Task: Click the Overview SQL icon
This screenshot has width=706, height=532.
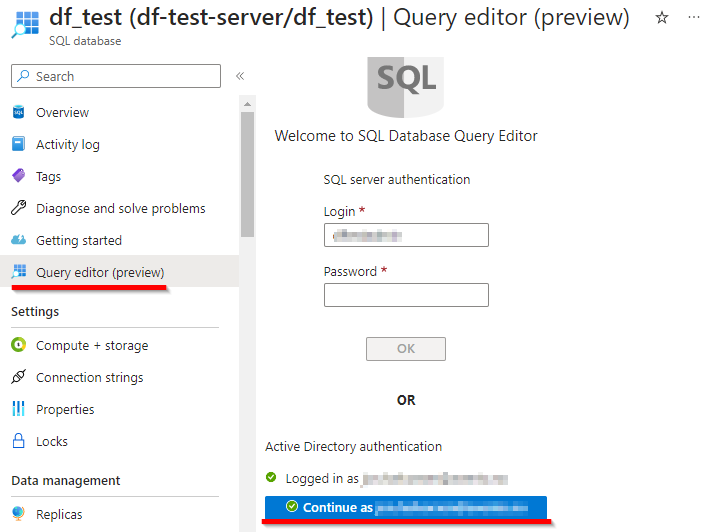Action: point(18,112)
